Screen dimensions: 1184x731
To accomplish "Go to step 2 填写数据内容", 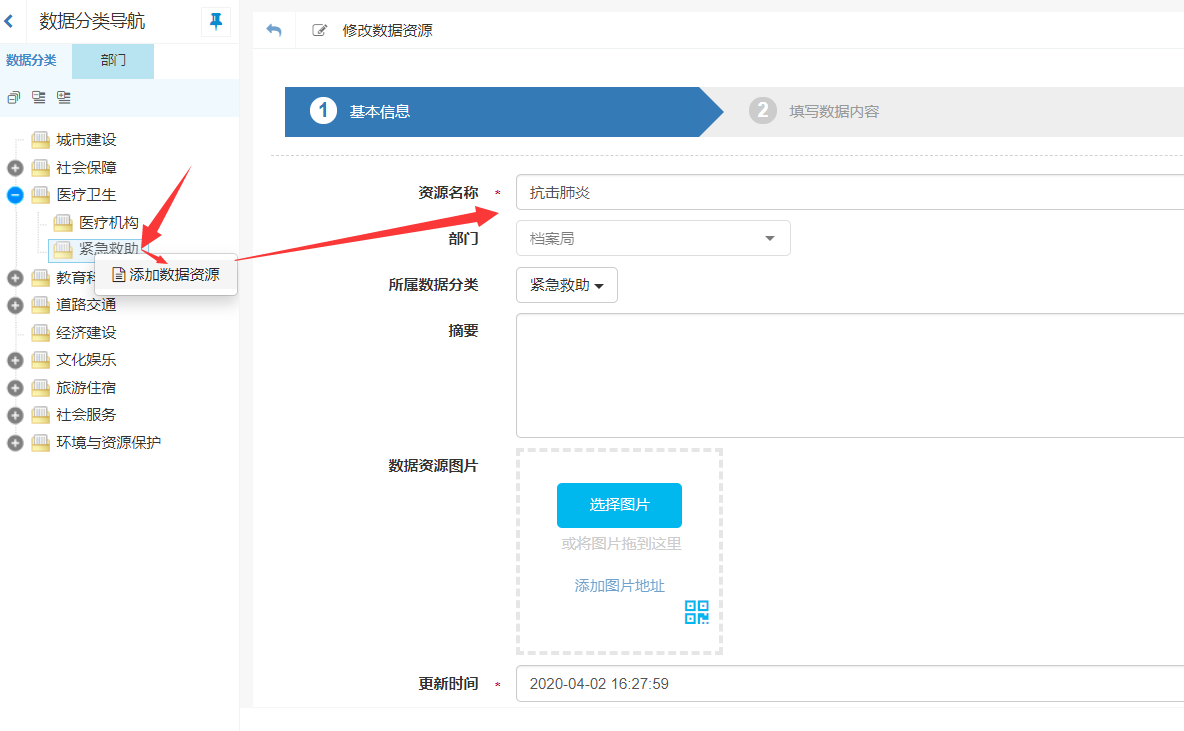I will [833, 111].
